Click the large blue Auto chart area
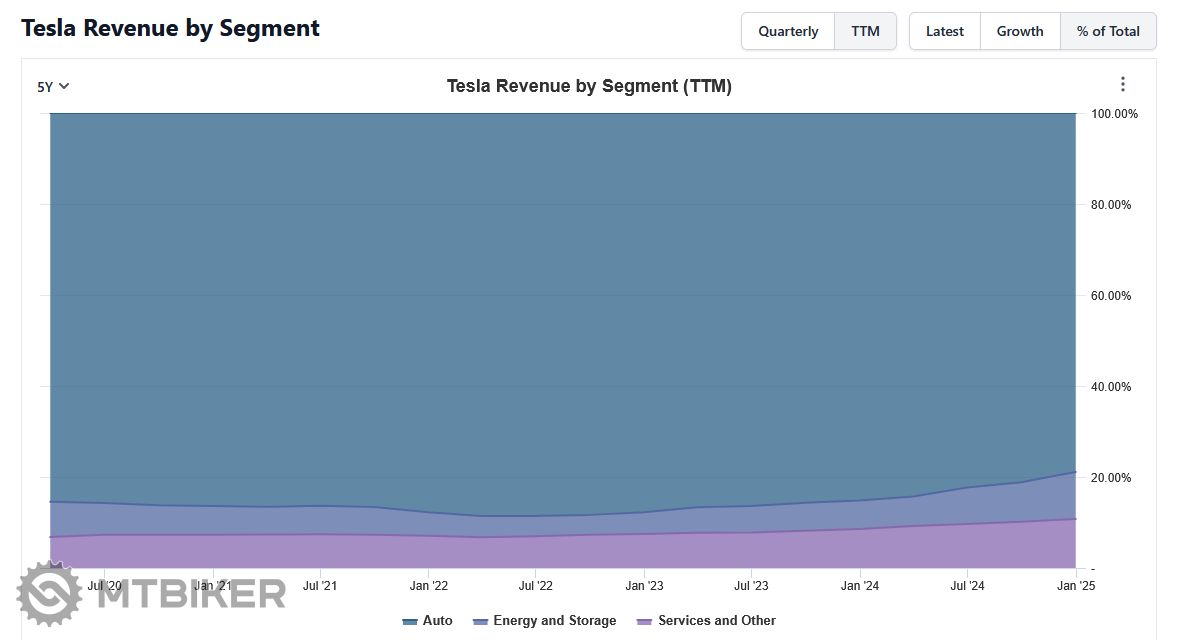 point(560,300)
